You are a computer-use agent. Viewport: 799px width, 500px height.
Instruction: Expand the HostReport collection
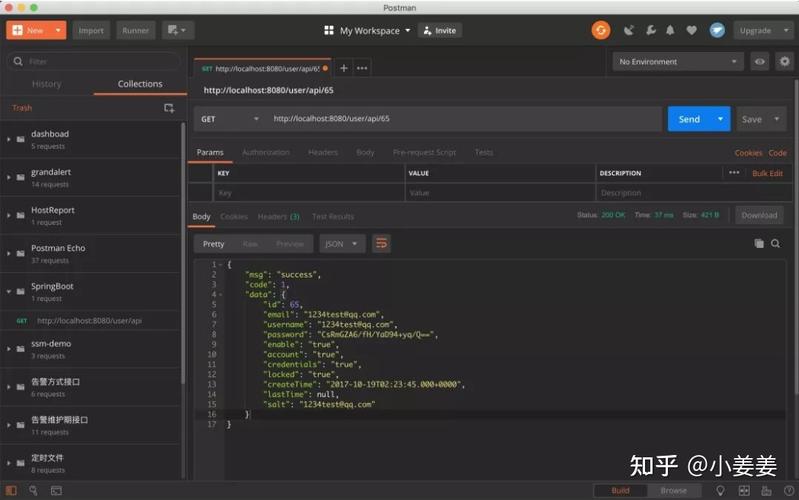pos(9,216)
